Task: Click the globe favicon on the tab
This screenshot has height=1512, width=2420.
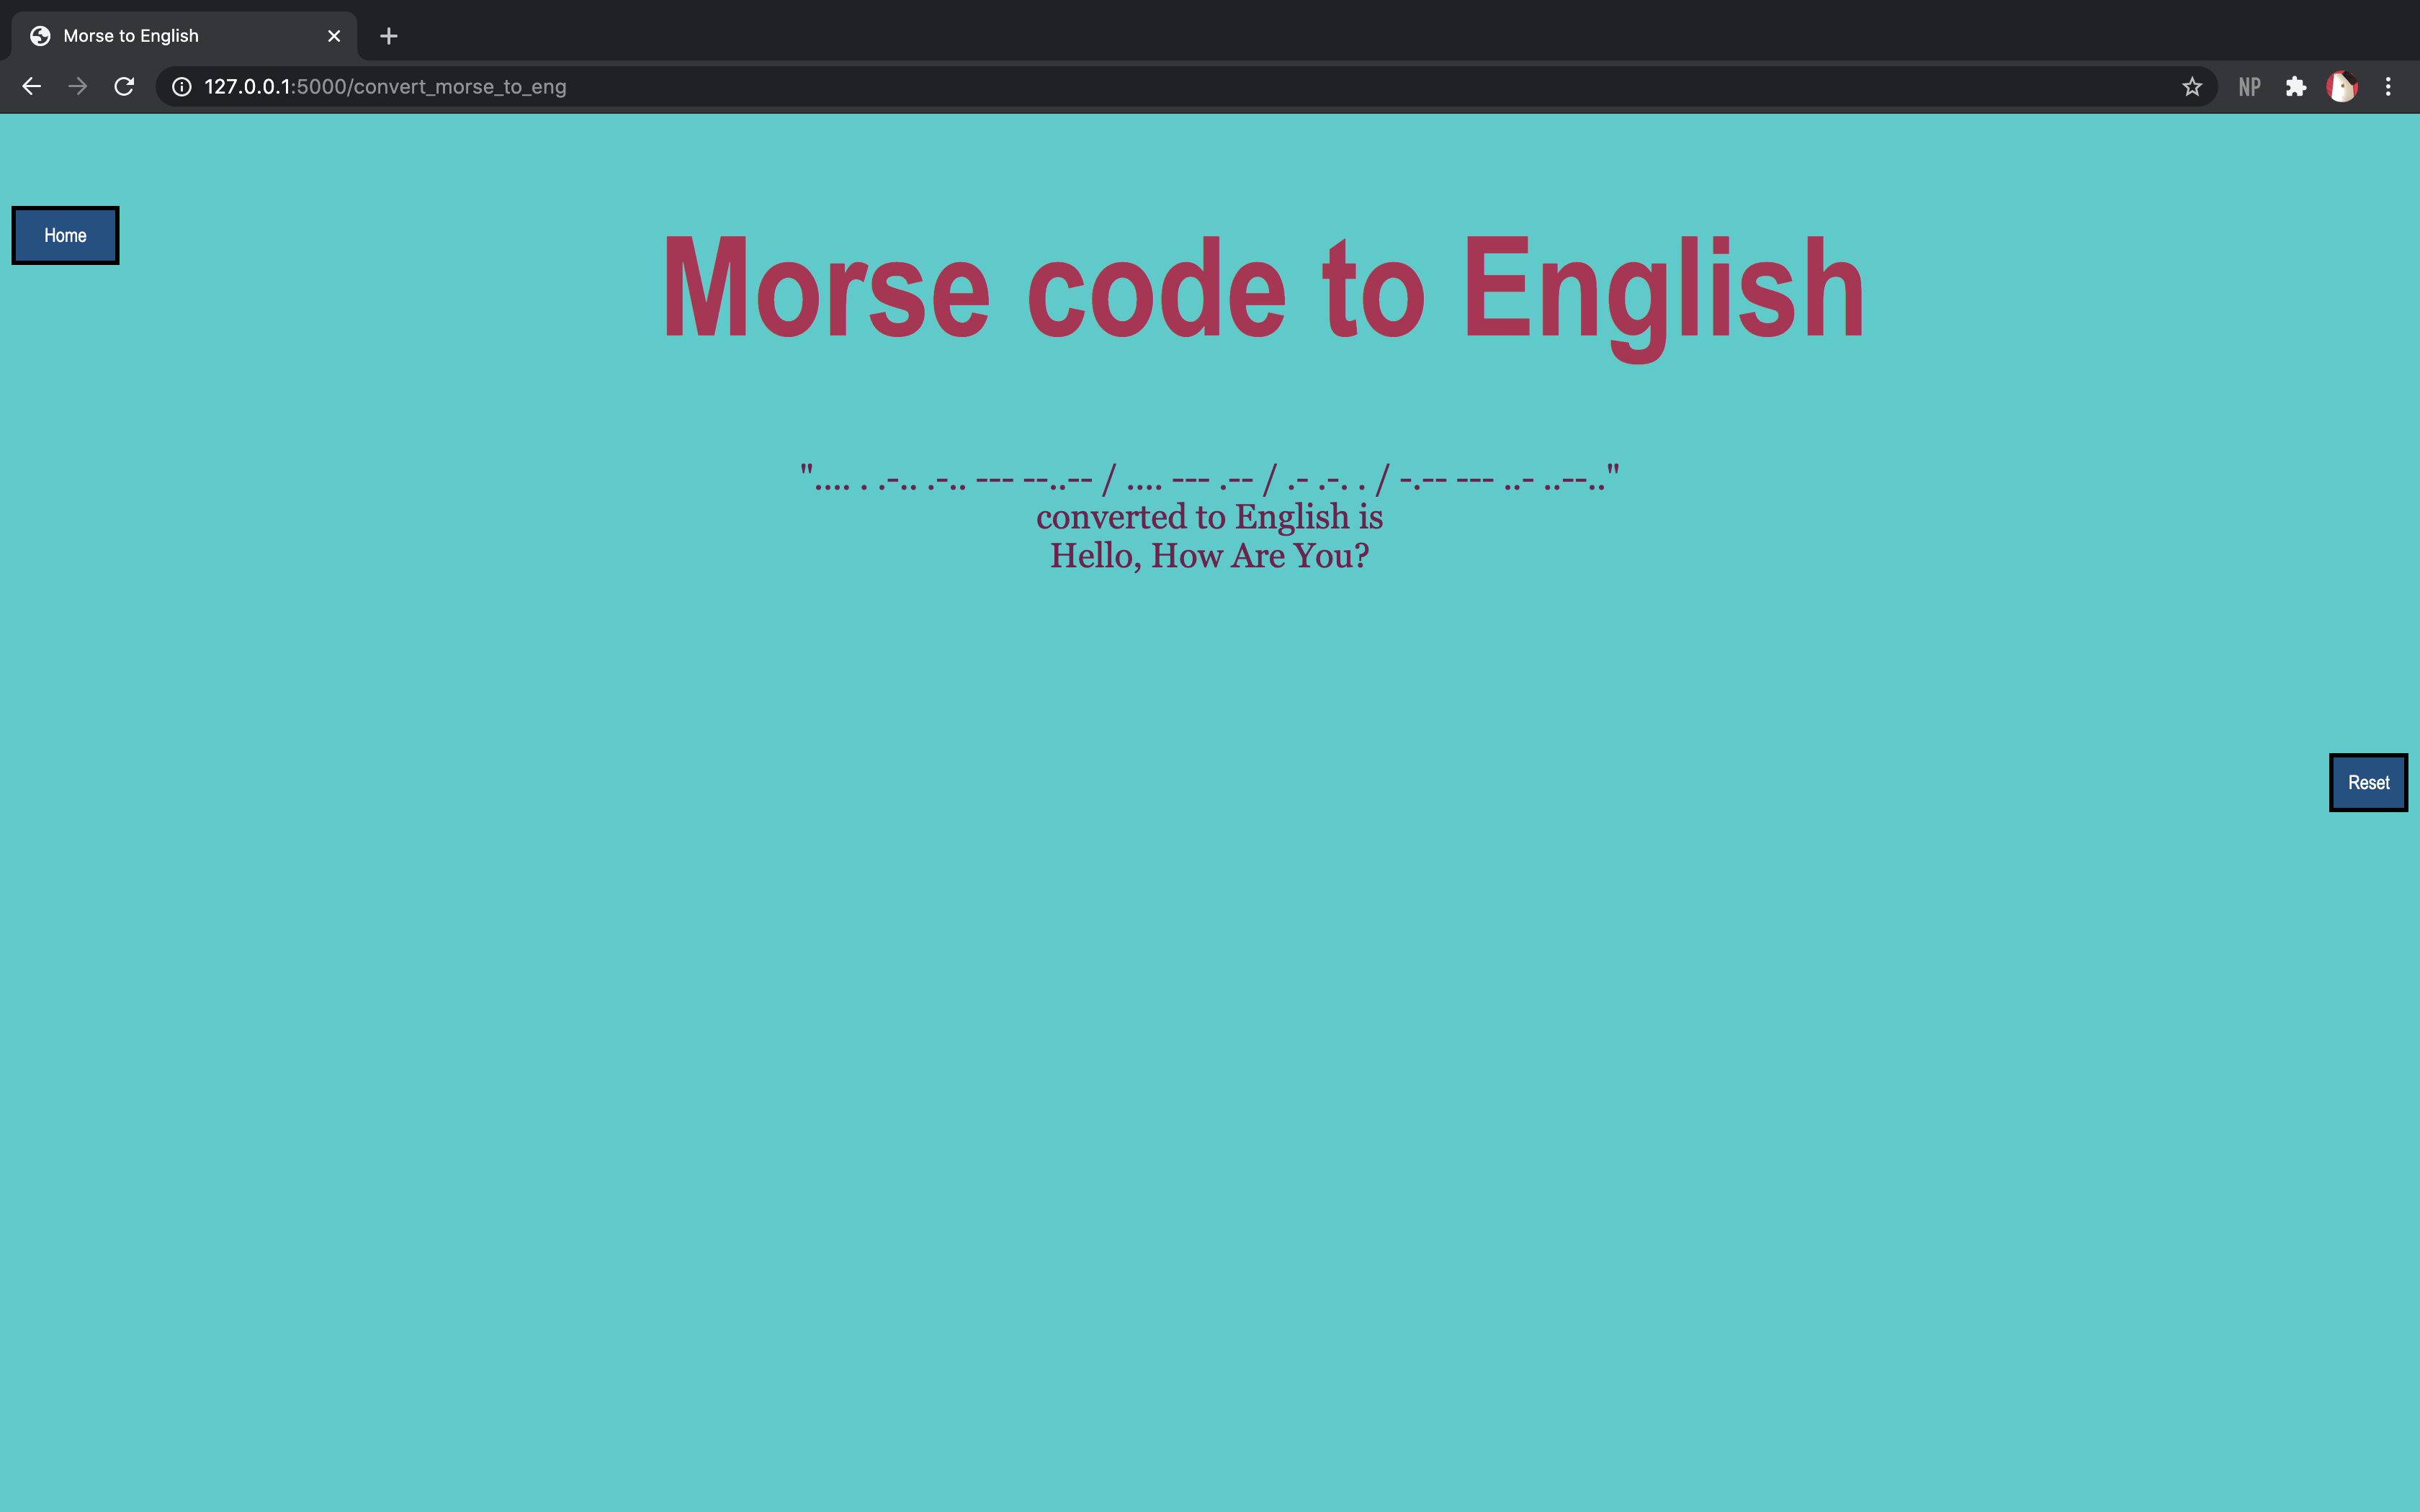Action: click(40, 35)
